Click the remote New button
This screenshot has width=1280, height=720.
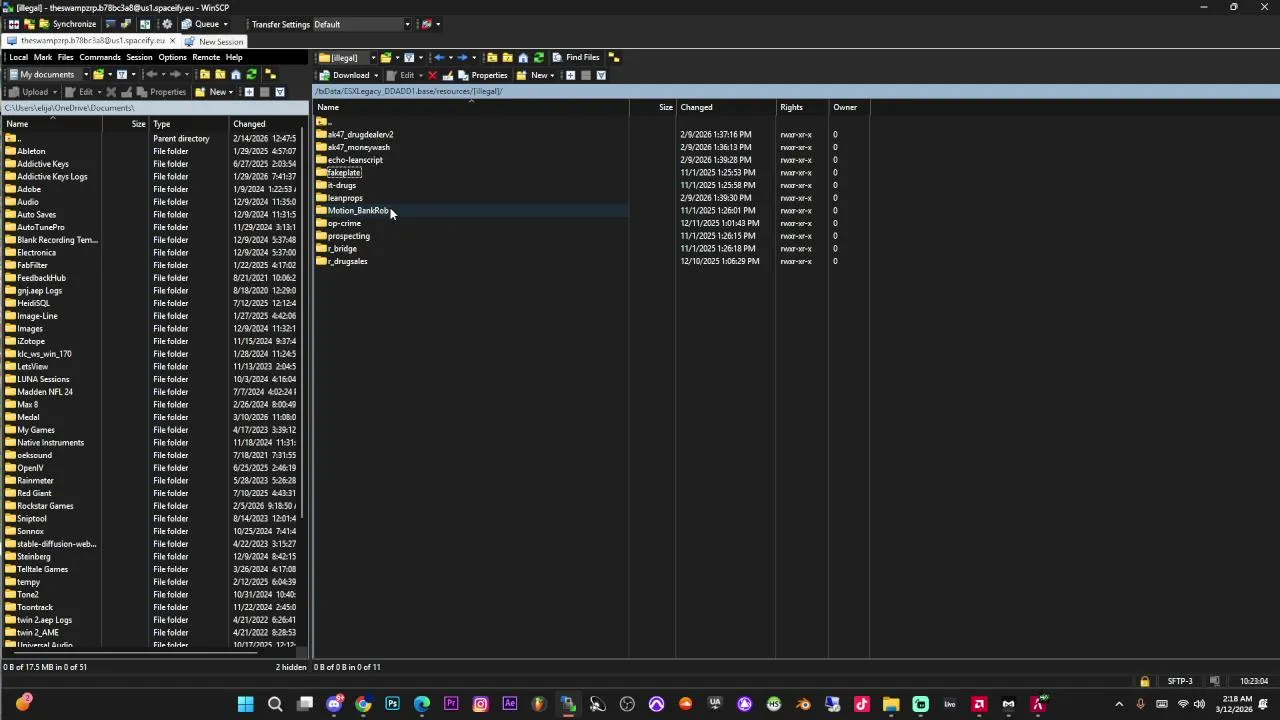coord(532,75)
